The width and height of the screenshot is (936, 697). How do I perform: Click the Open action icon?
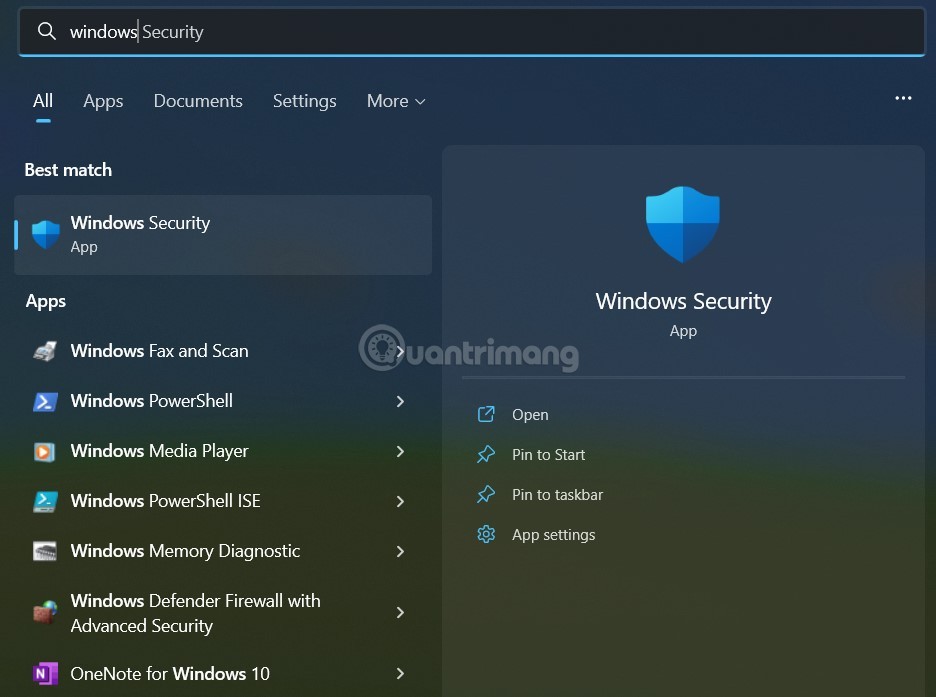tap(486, 414)
